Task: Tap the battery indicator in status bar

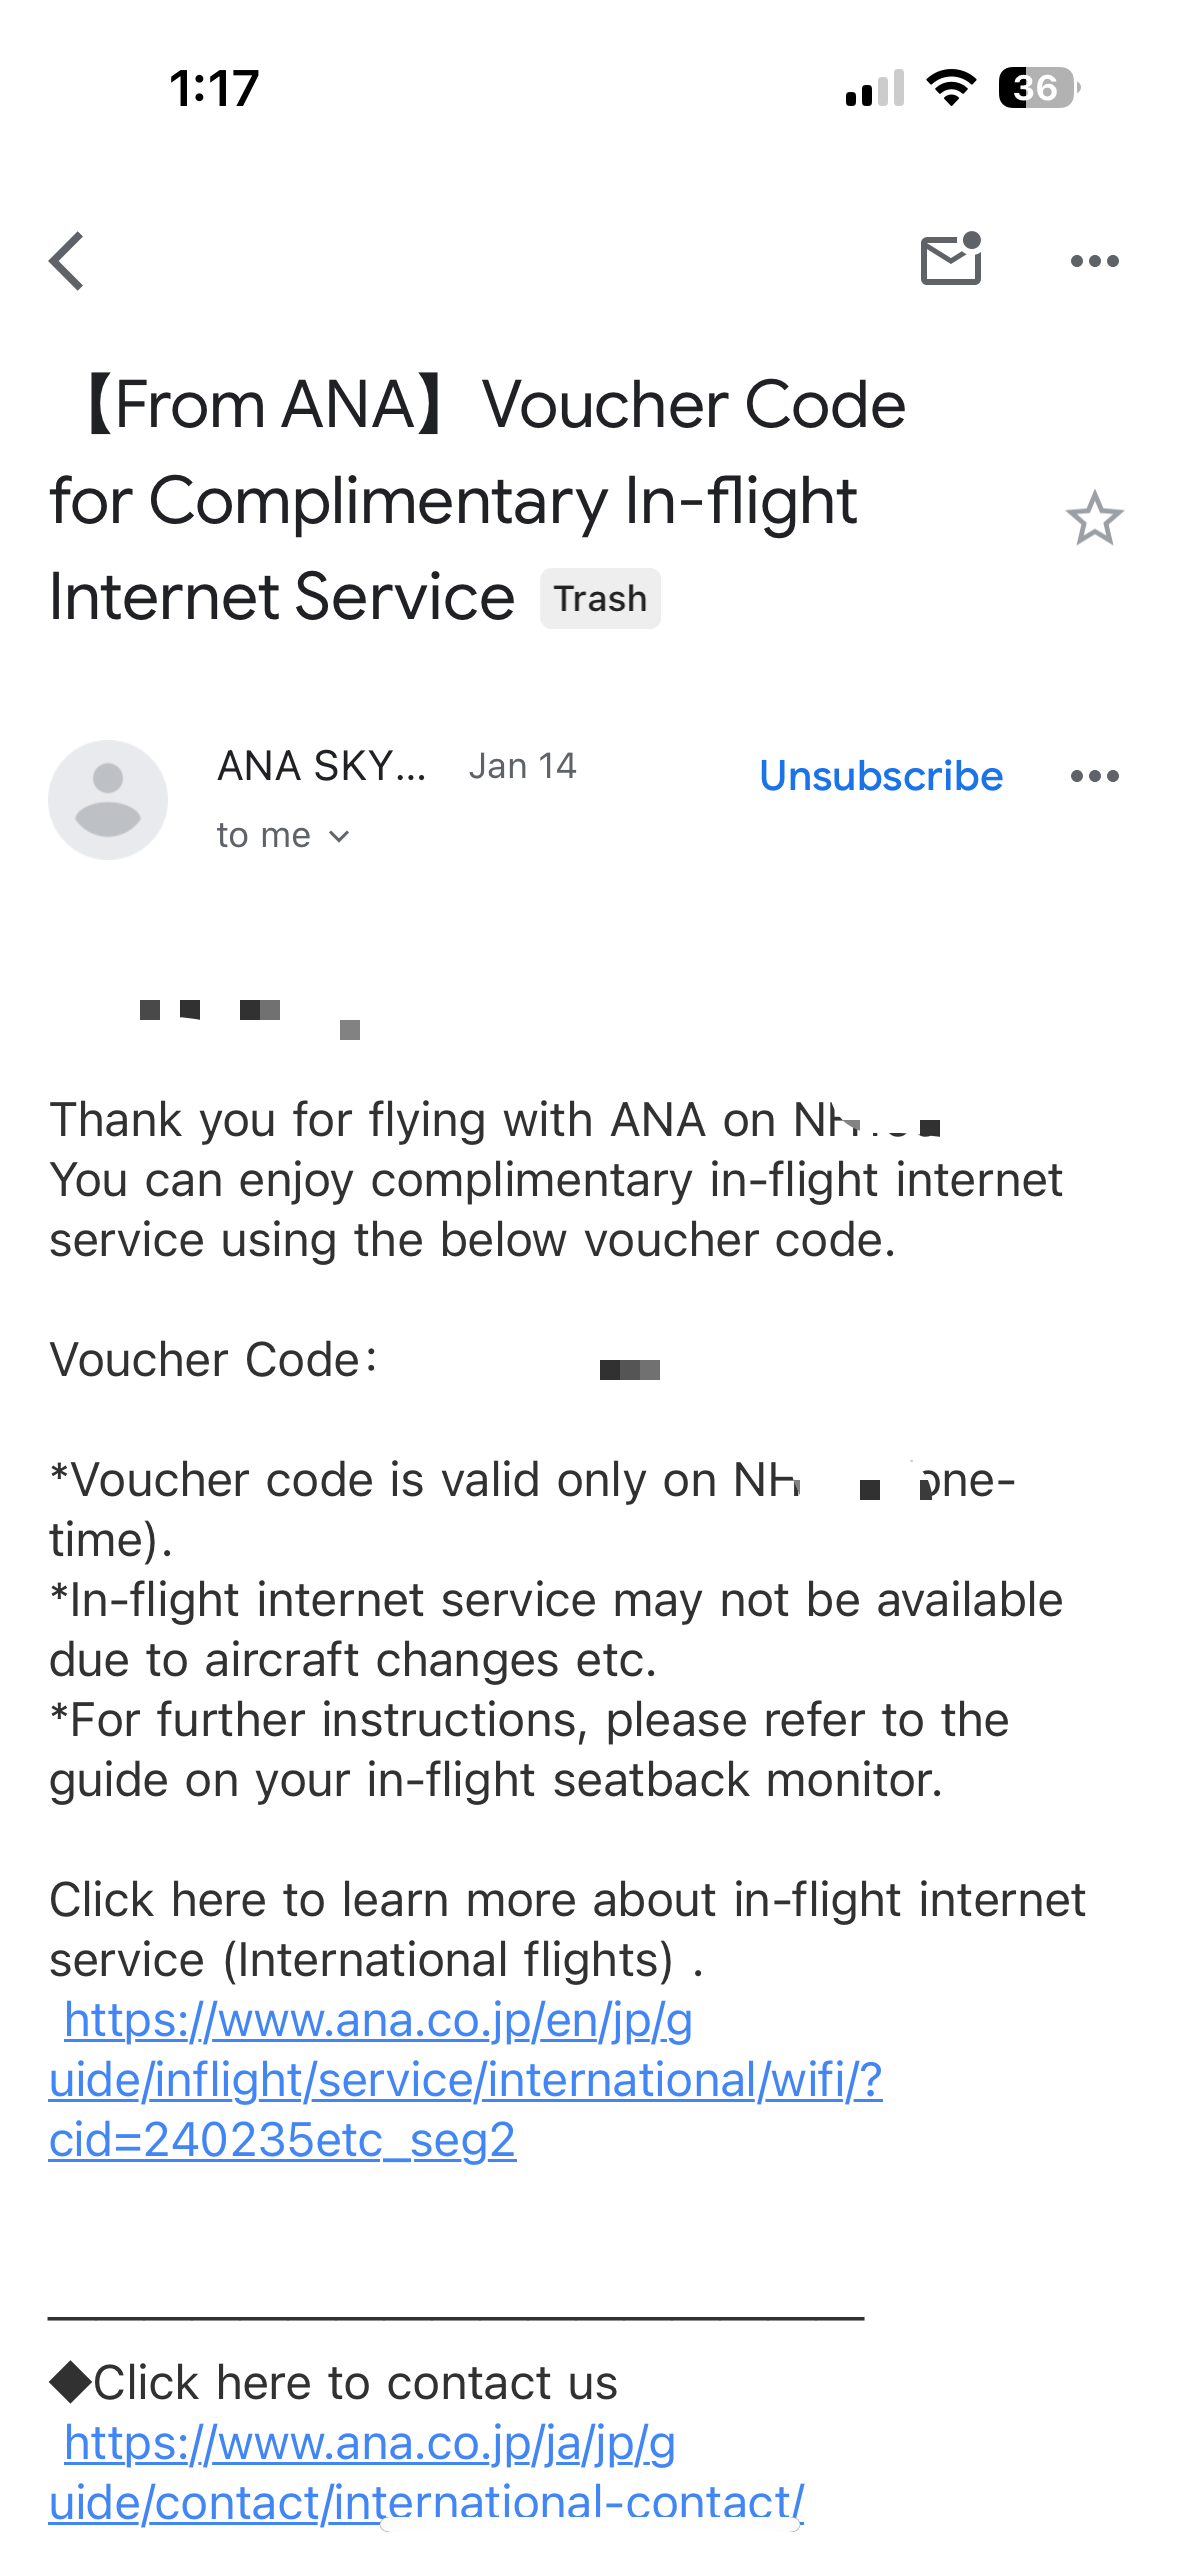Action: pos(1038,88)
